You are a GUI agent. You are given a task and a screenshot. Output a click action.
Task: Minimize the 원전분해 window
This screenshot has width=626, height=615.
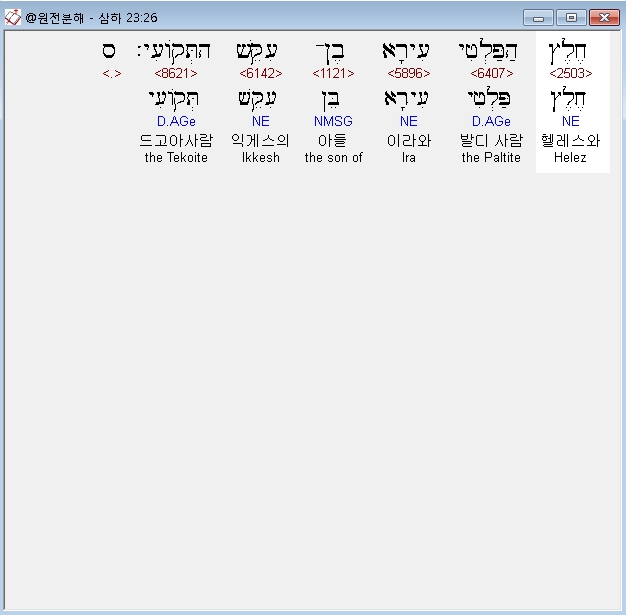(x=538, y=18)
